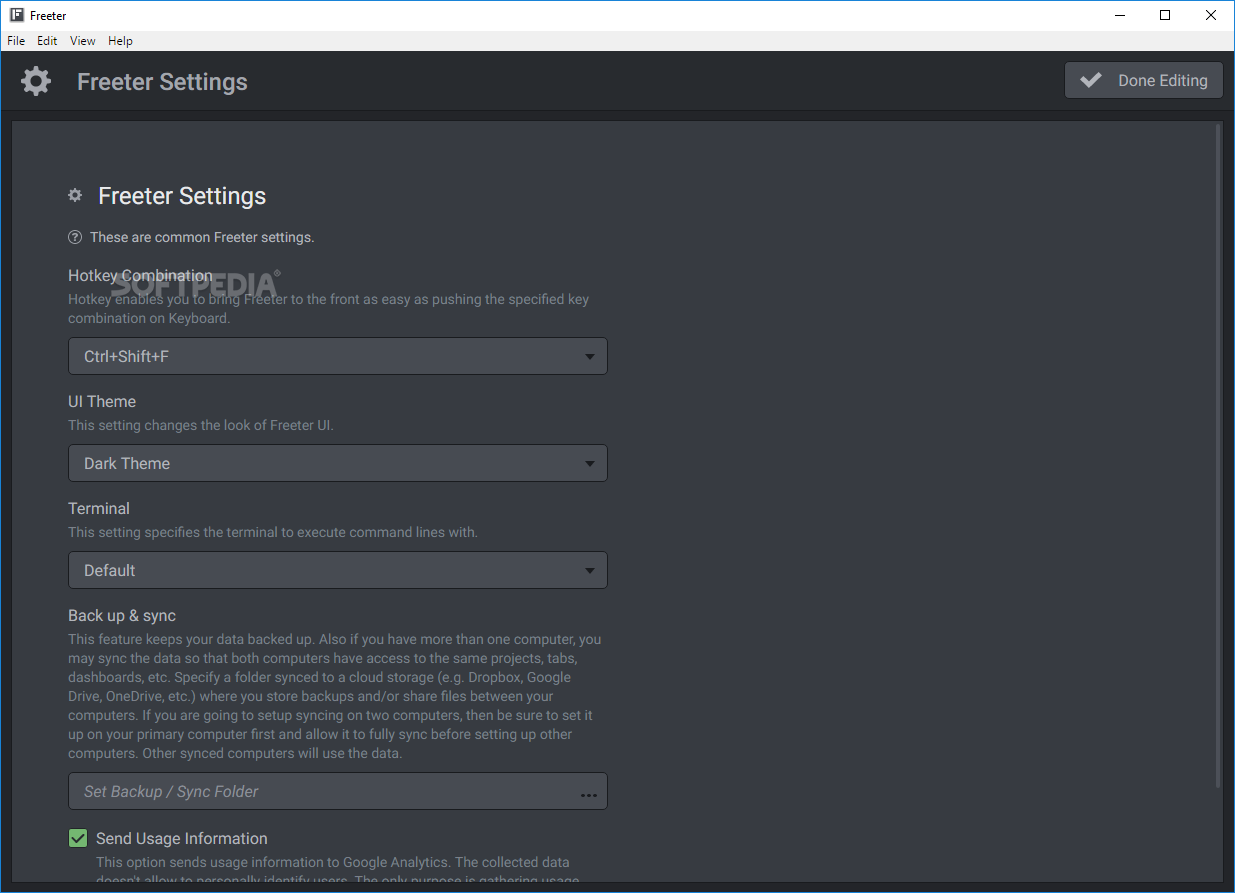Open the Terminal dropdown

pos(338,570)
